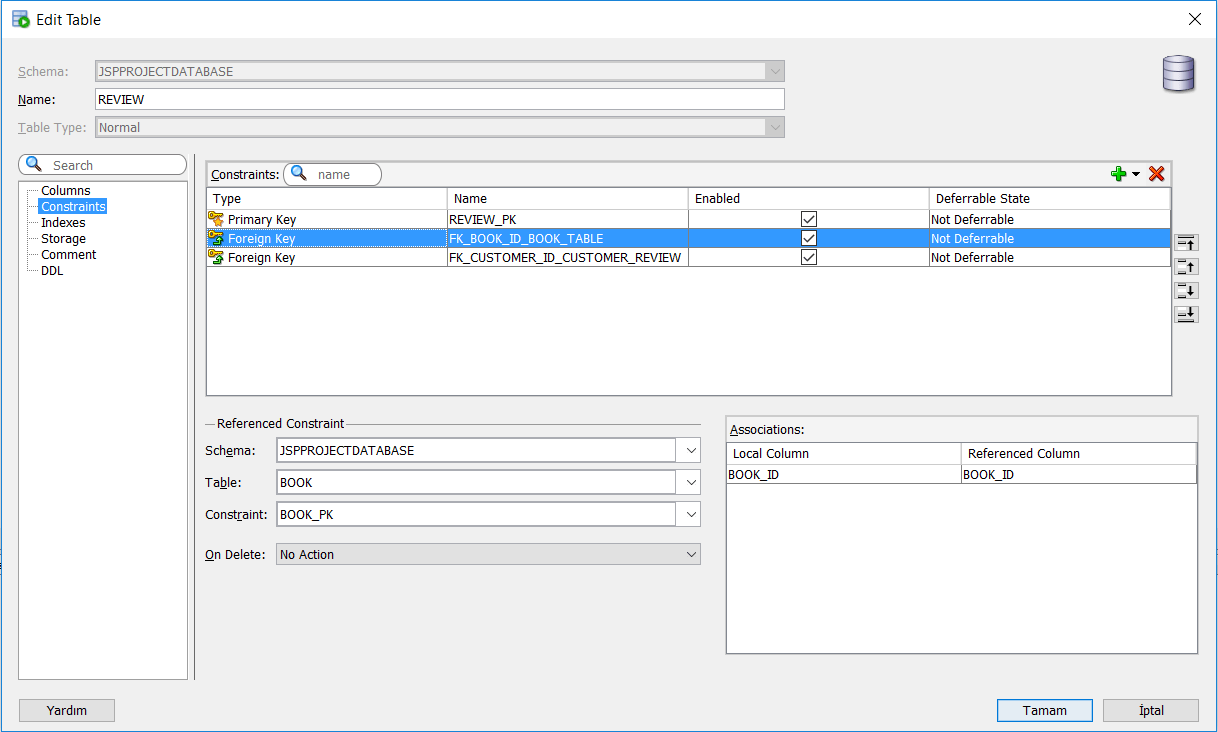Click the Referenced Column header
Viewport: 1218px width, 732px height.
coord(1079,453)
